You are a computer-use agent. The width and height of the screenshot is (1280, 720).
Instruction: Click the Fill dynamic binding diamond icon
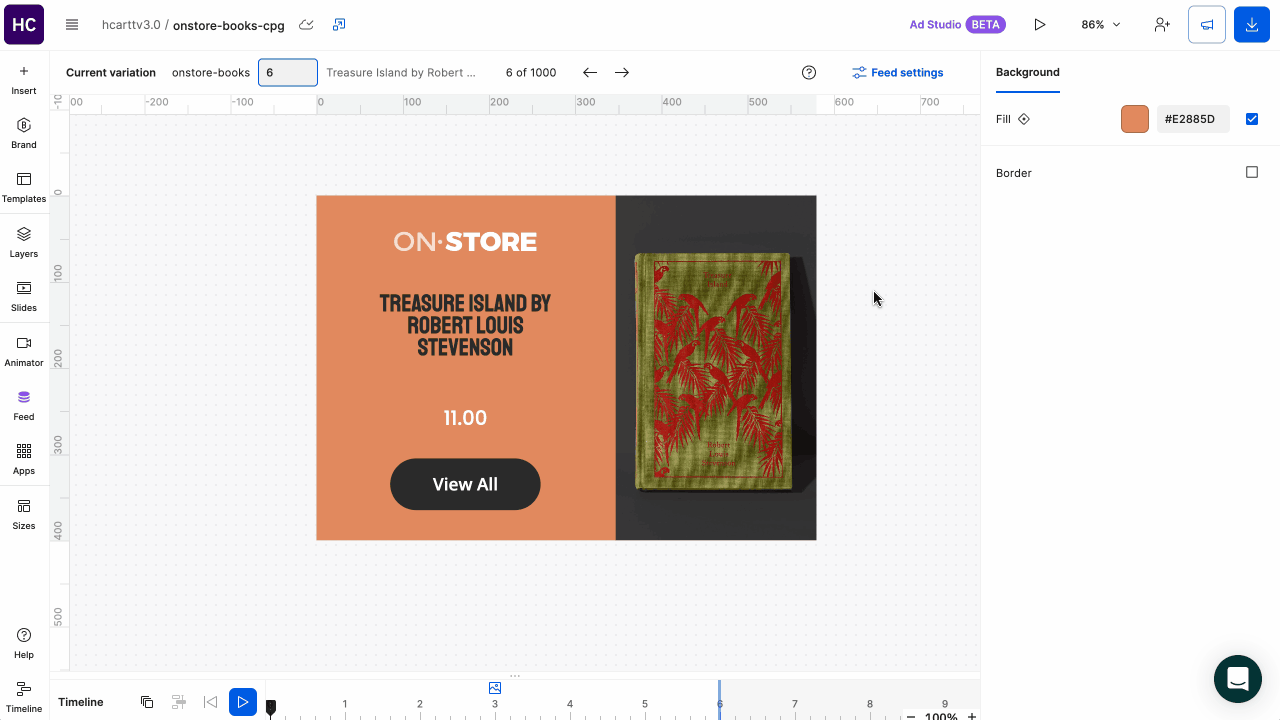click(1024, 119)
